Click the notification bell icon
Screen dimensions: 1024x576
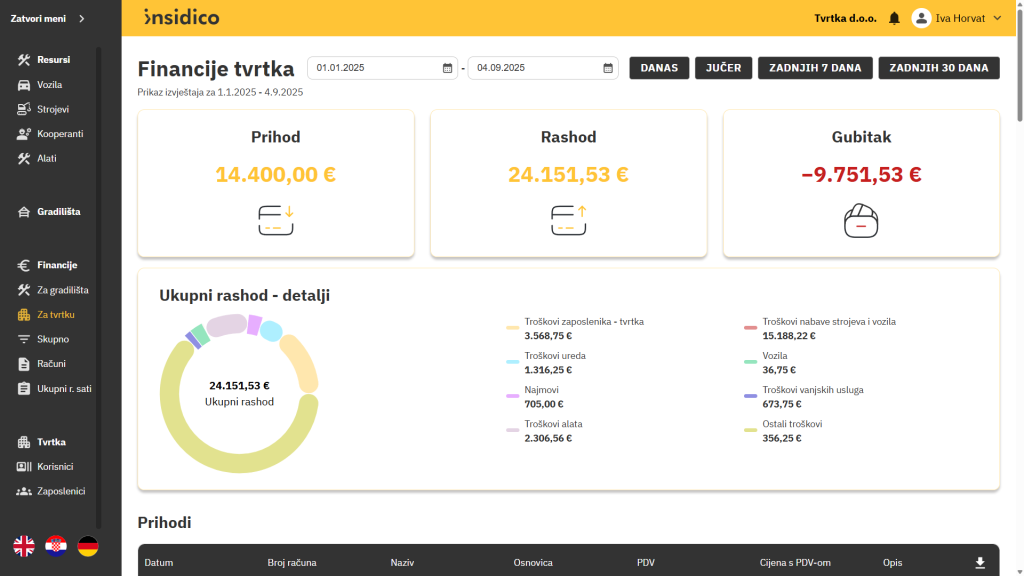(x=895, y=17)
